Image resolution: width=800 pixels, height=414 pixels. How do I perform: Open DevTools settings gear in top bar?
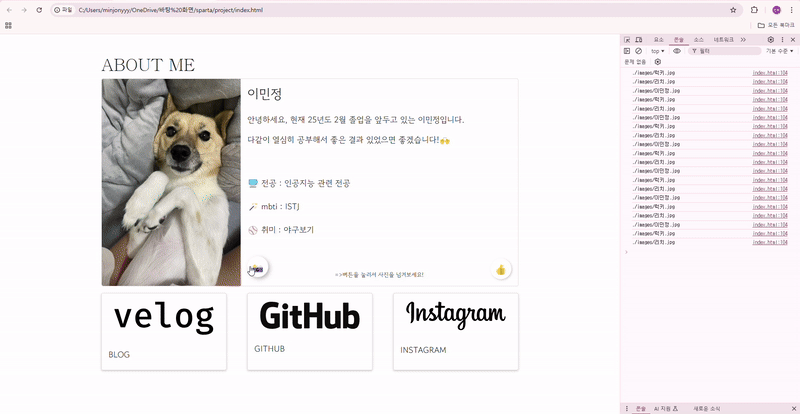[770, 39]
